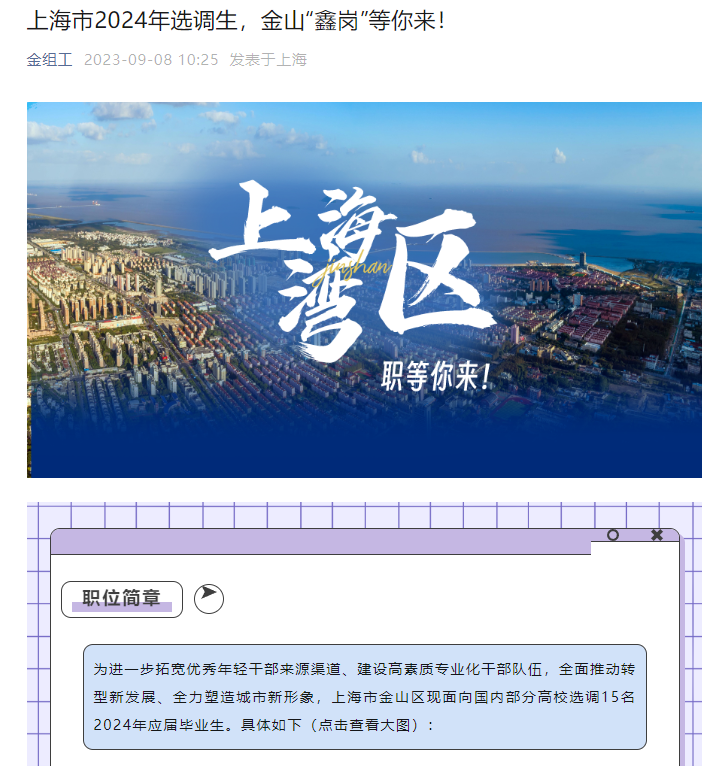This screenshot has width=702, height=766.
Task: Click the circle icon on card header
Action: [x=613, y=535]
